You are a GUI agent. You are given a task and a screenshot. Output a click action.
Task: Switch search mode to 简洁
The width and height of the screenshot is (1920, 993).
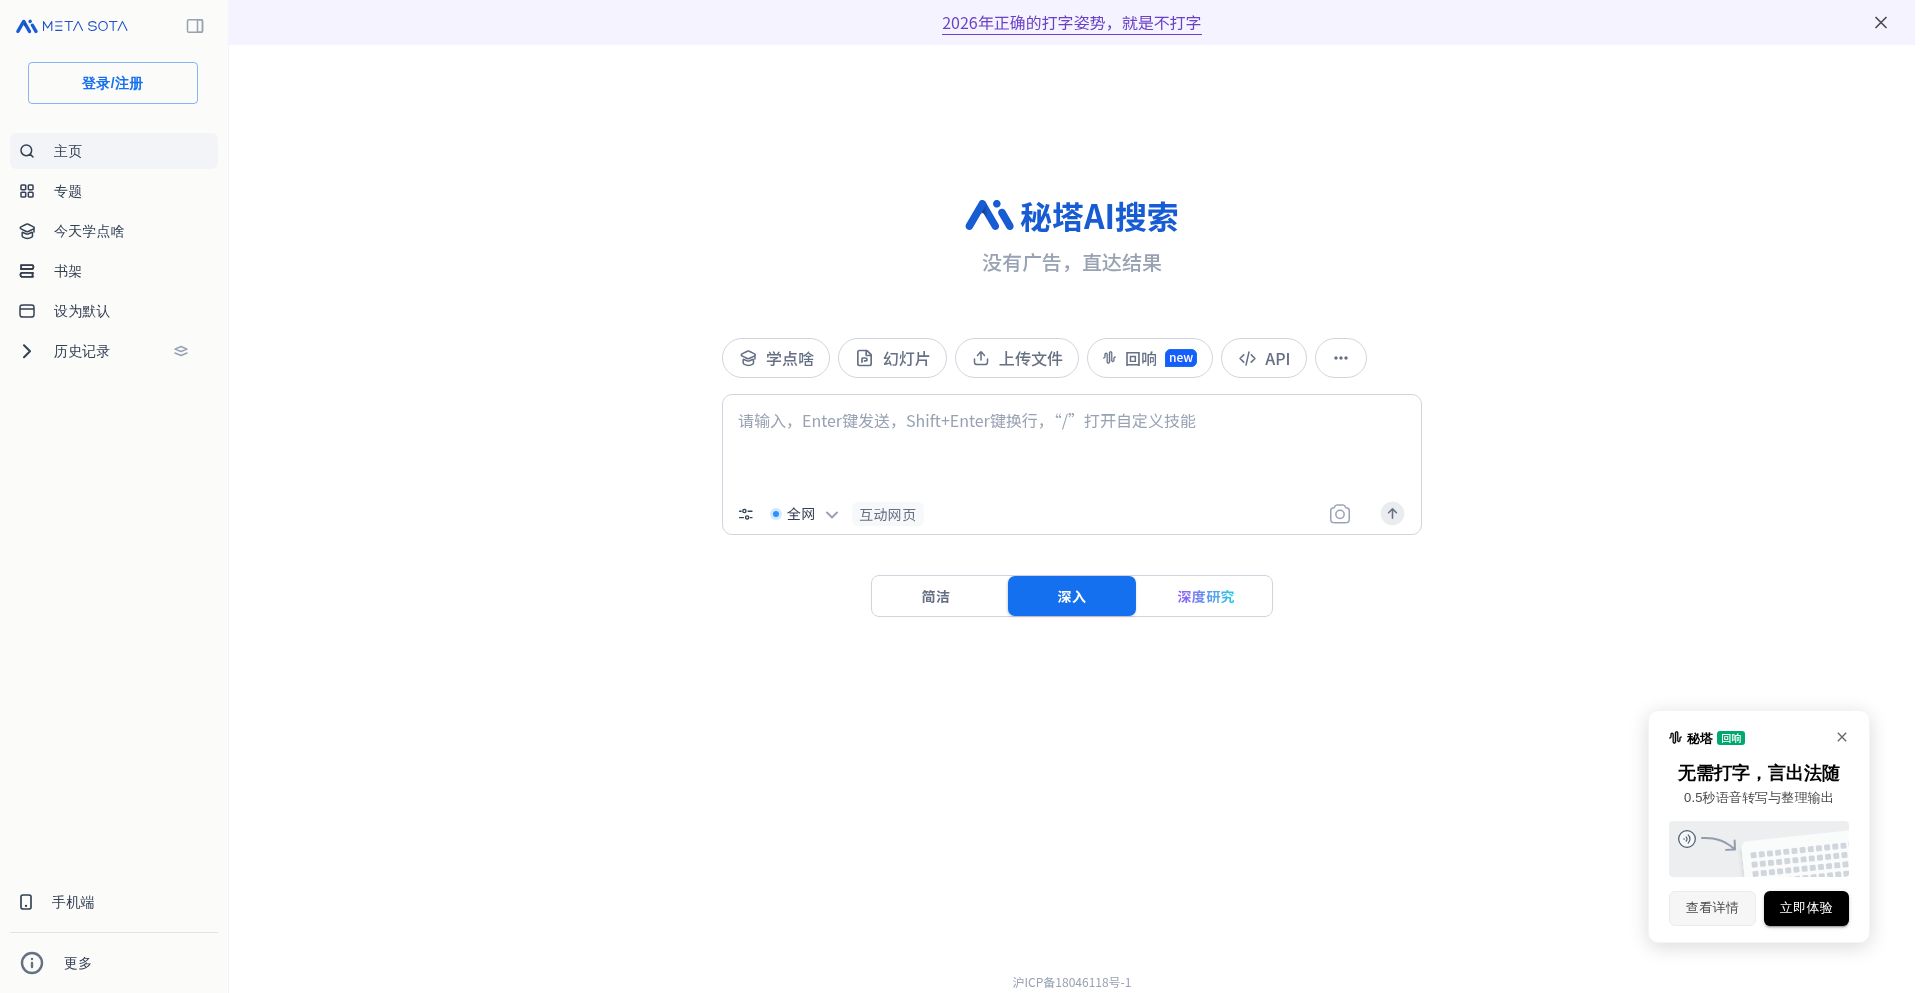click(x=936, y=596)
